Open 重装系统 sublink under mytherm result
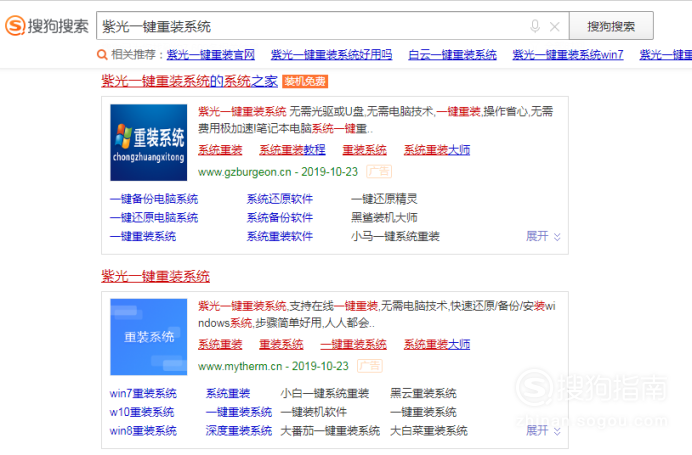This screenshot has height=455, width=692. [x=281, y=344]
